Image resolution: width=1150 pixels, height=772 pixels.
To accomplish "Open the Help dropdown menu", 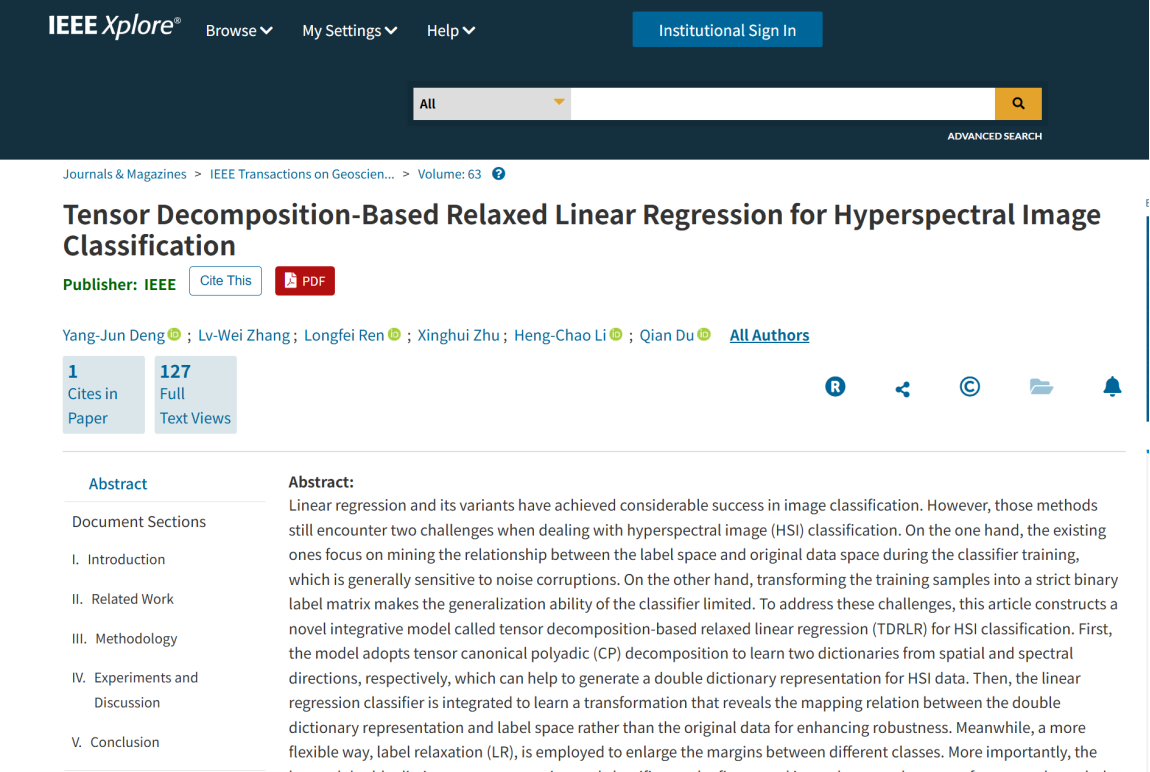I will coord(450,31).
